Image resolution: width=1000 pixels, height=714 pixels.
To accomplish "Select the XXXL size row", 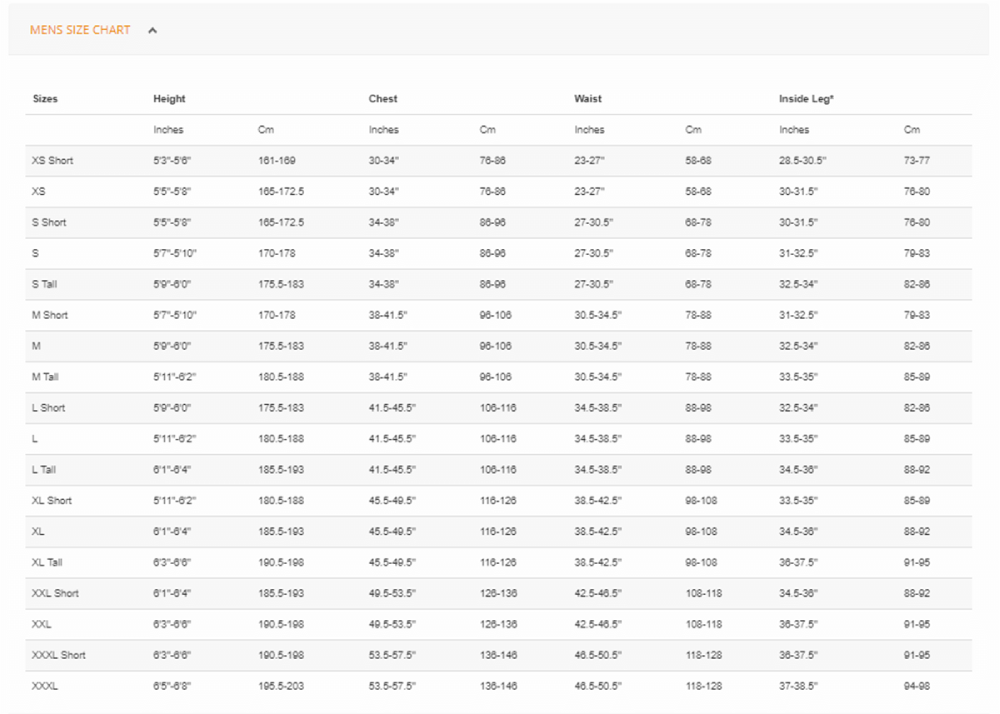I will click(44, 686).
